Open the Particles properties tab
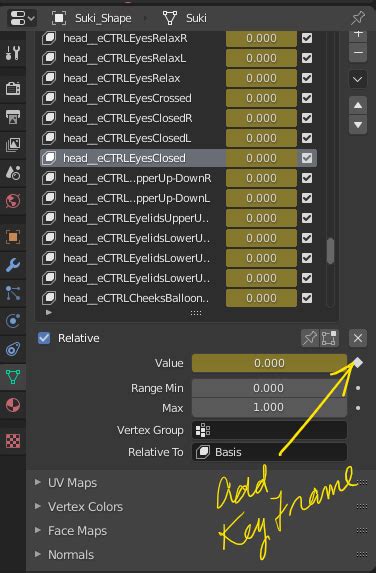This screenshot has width=376, height=573. [13, 293]
